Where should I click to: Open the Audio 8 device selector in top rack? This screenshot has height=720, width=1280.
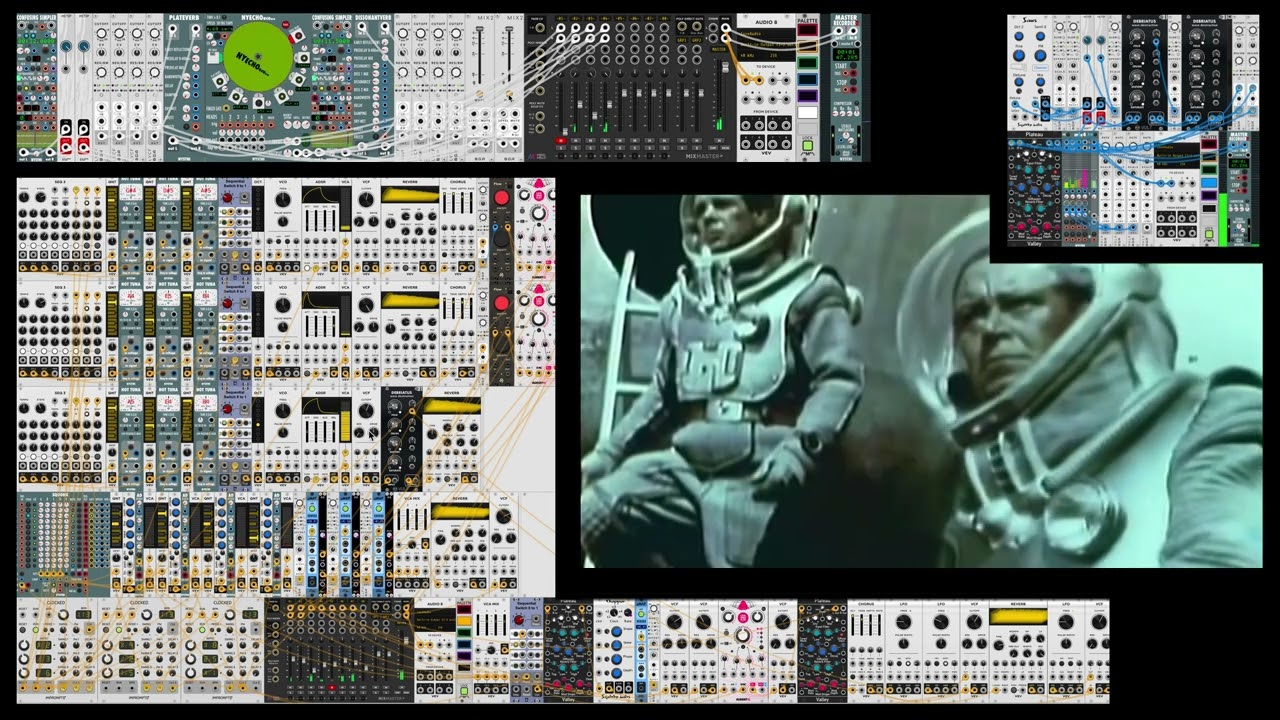767,45
